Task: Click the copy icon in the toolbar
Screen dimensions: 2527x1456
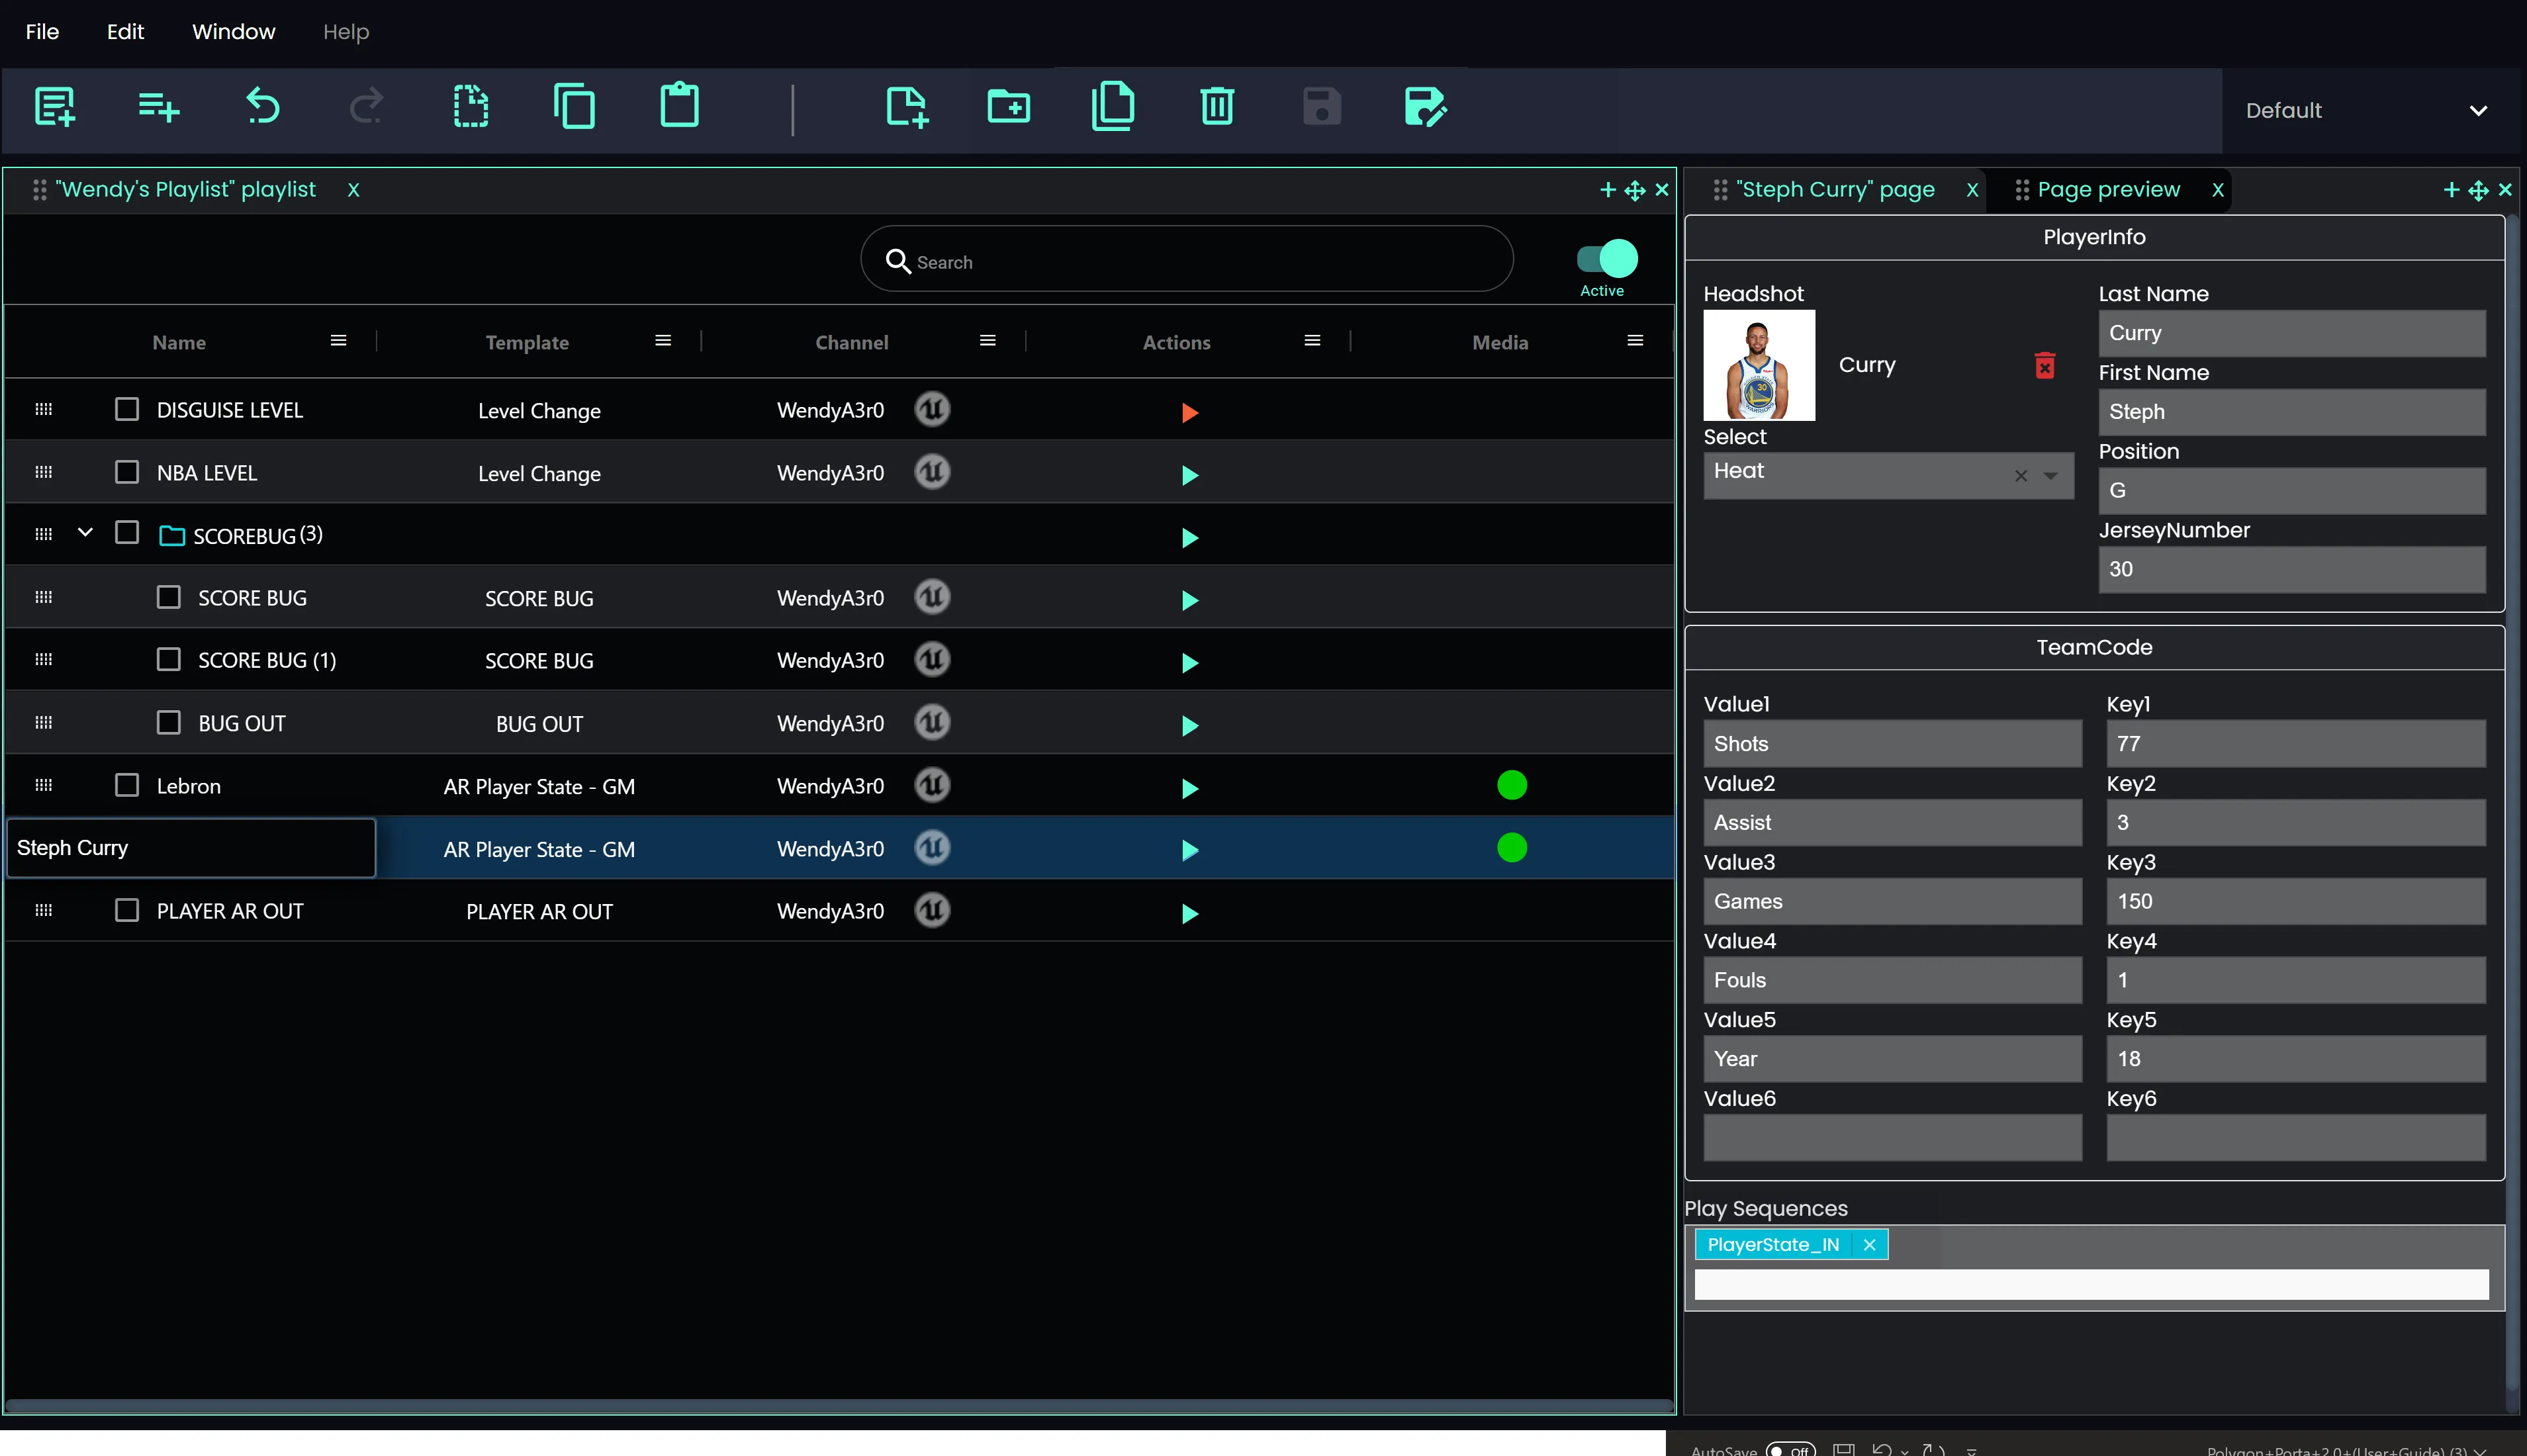Action: coord(574,106)
